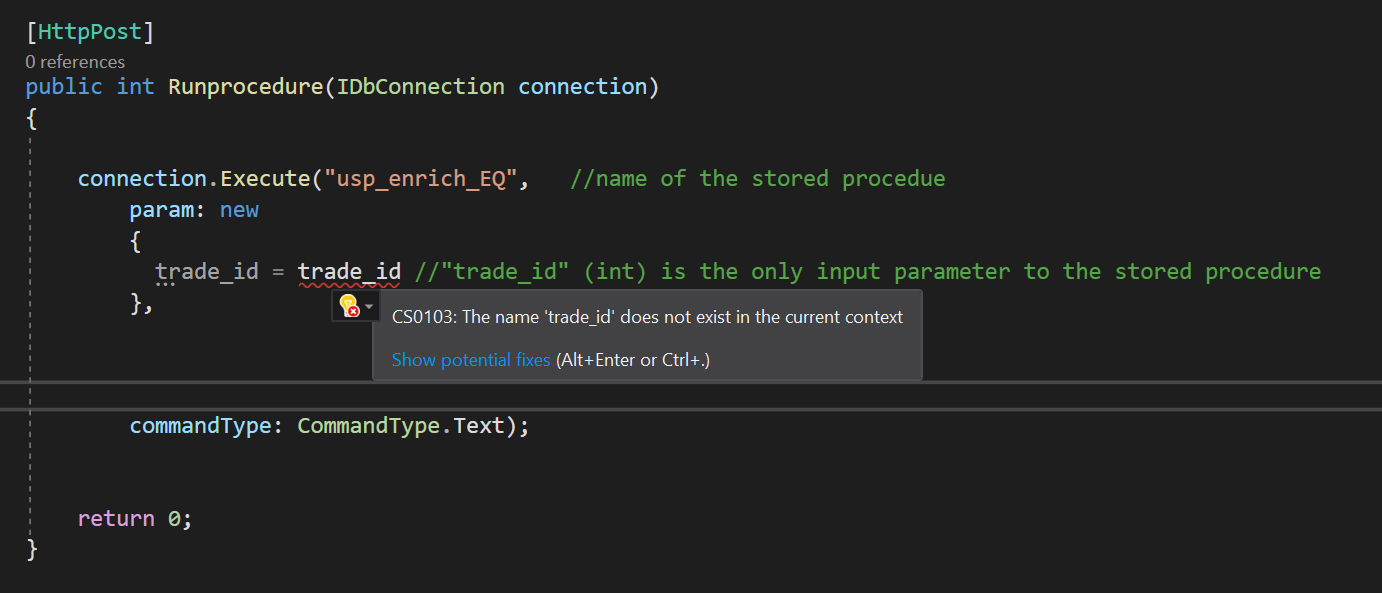The height and width of the screenshot is (593, 1382).
Task: Click the 0 references CodeLens link
Action: coord(74,61)
